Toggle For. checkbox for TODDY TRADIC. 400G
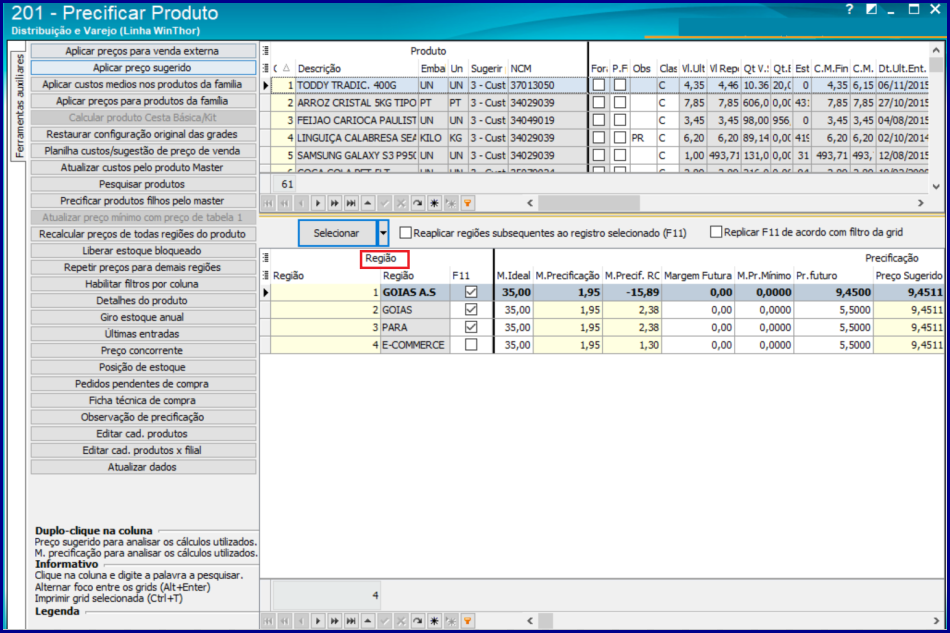950x633 pixels. coord(599,85)
